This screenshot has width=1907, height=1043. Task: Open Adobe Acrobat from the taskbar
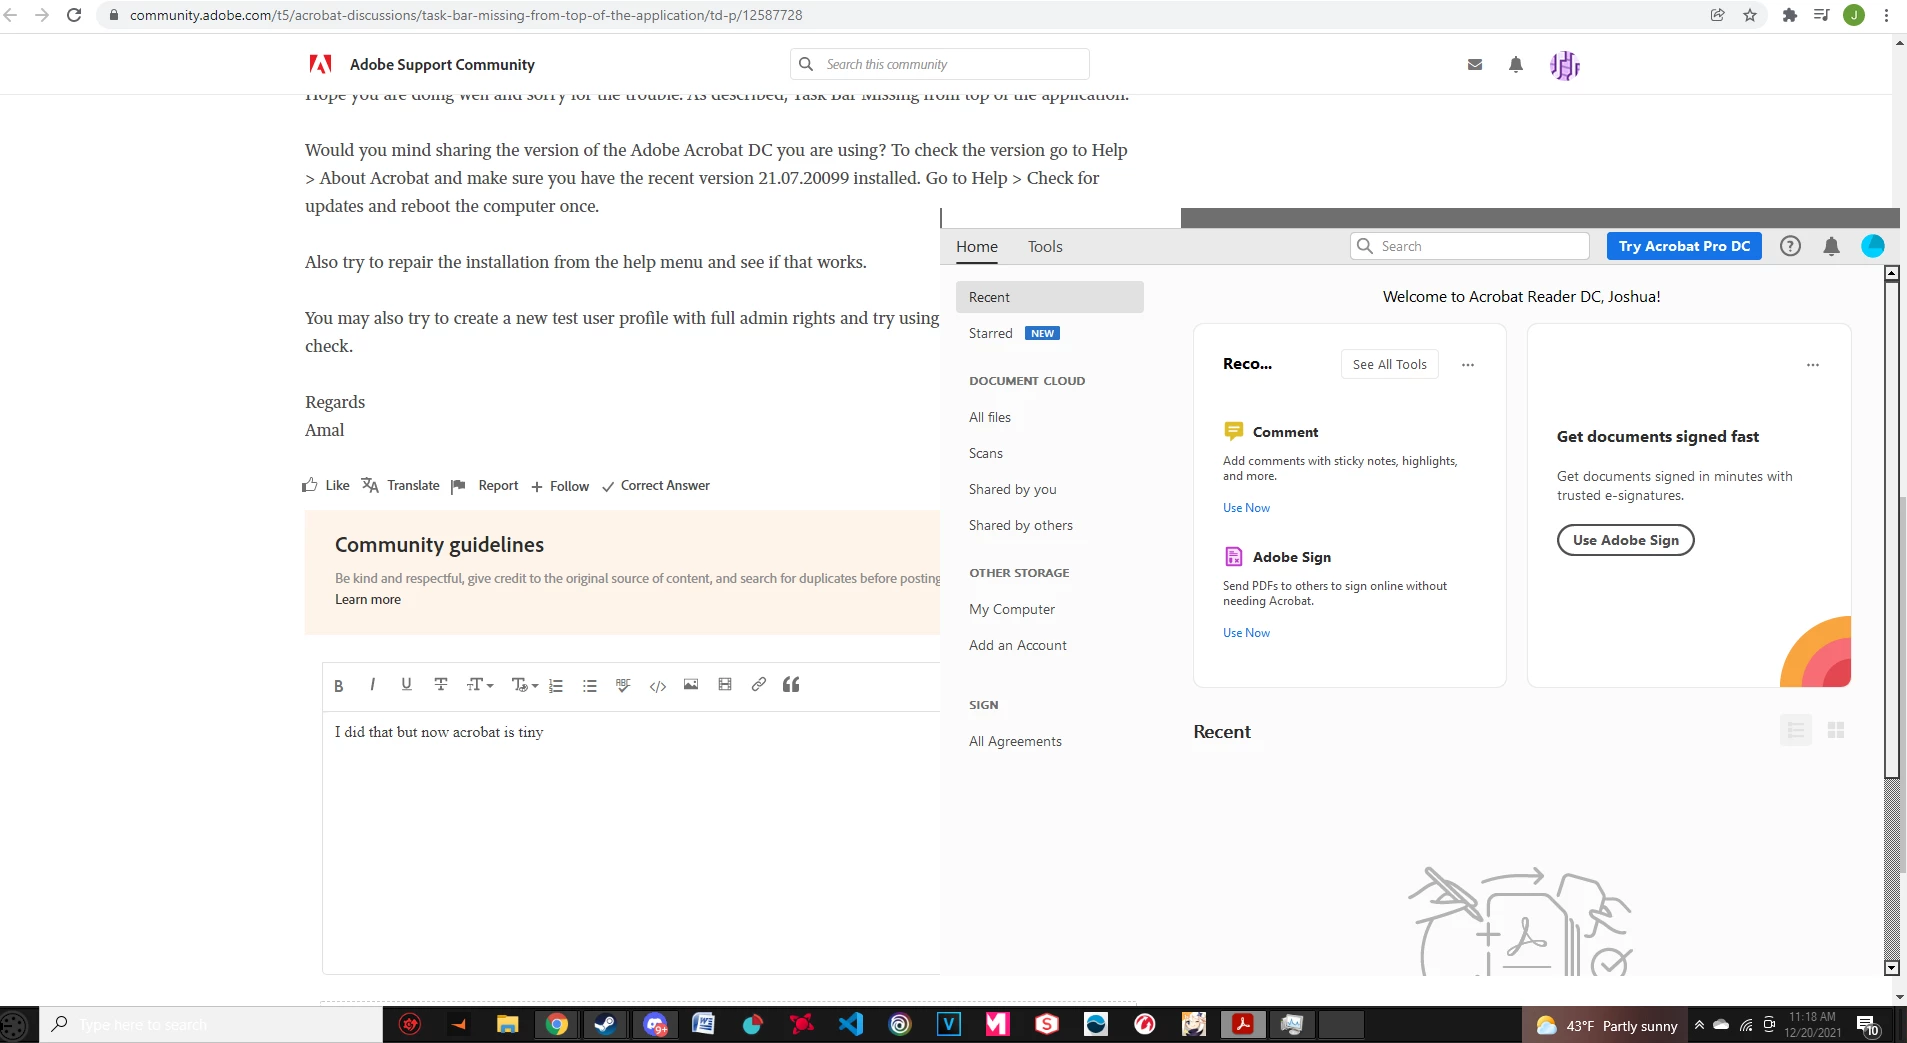pos(1243,1024)
